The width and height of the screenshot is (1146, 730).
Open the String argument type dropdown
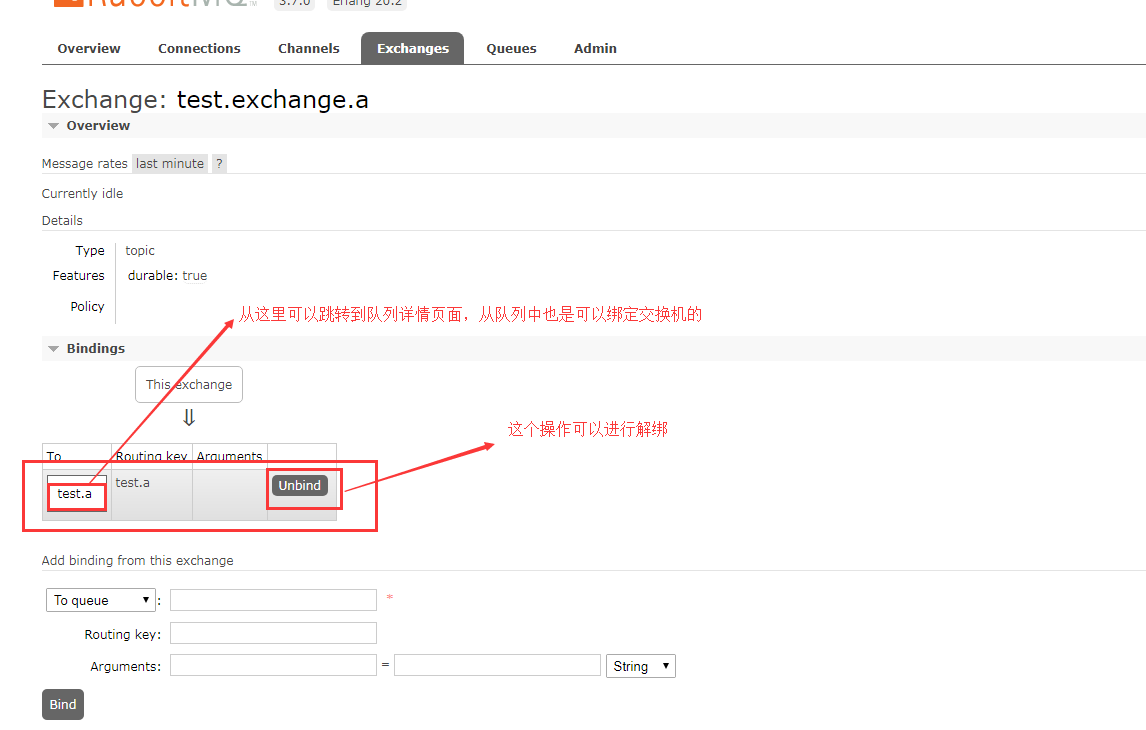point(641,666)
